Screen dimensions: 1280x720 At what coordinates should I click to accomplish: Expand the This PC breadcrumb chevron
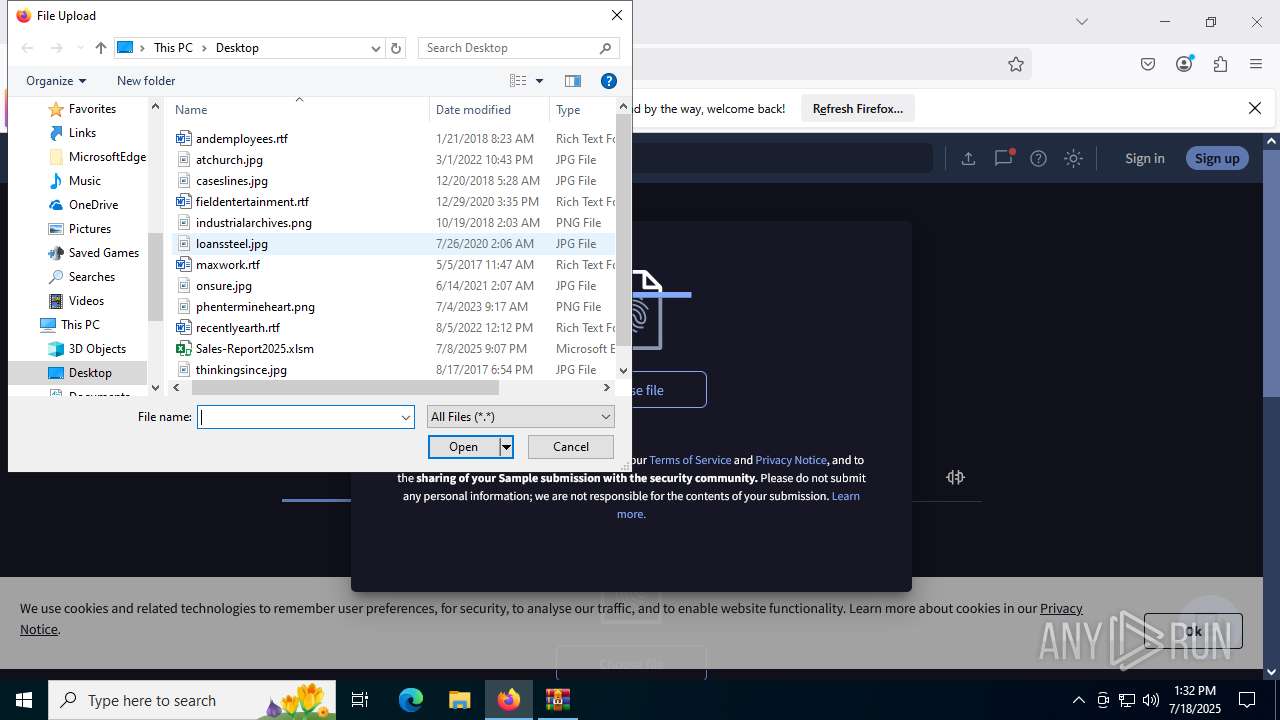[205, 48]
